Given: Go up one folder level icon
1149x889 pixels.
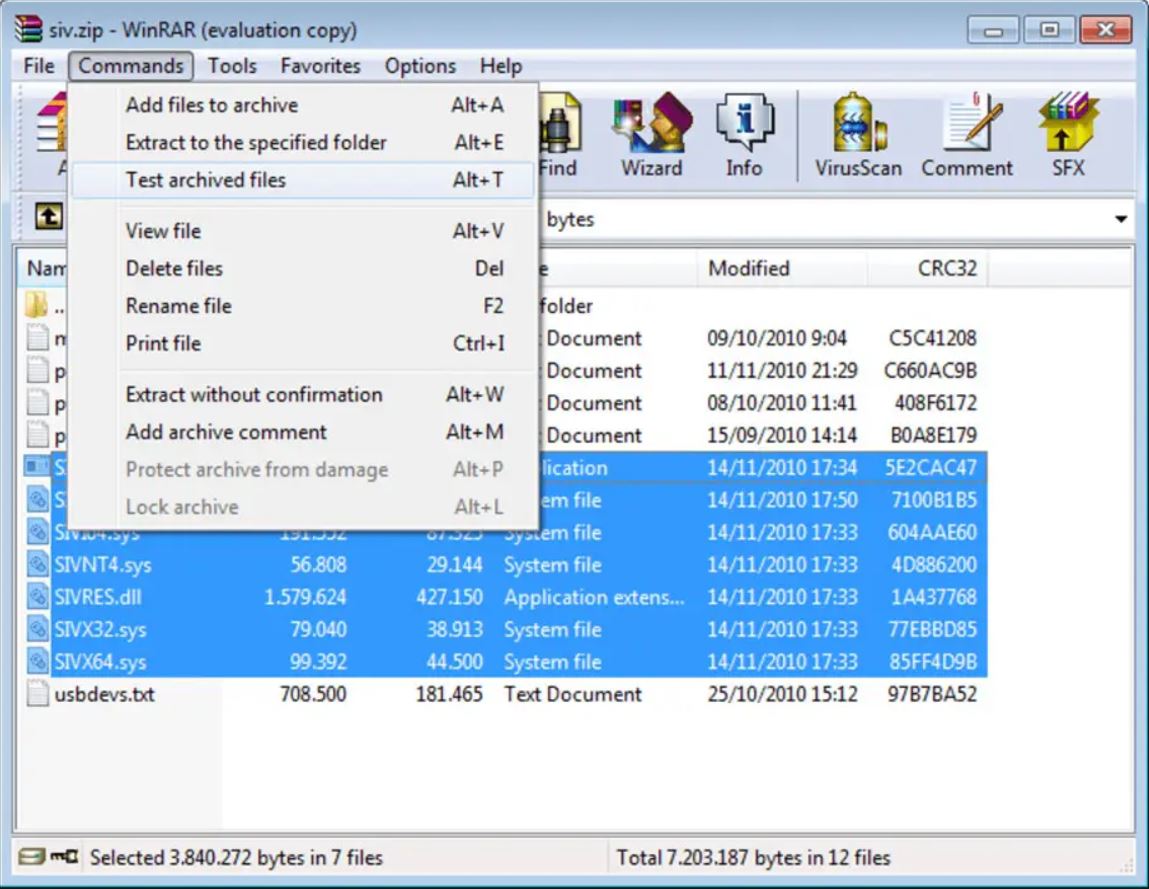Looking at the screenshot, I should pyautogui.click(x=49, y=216).
